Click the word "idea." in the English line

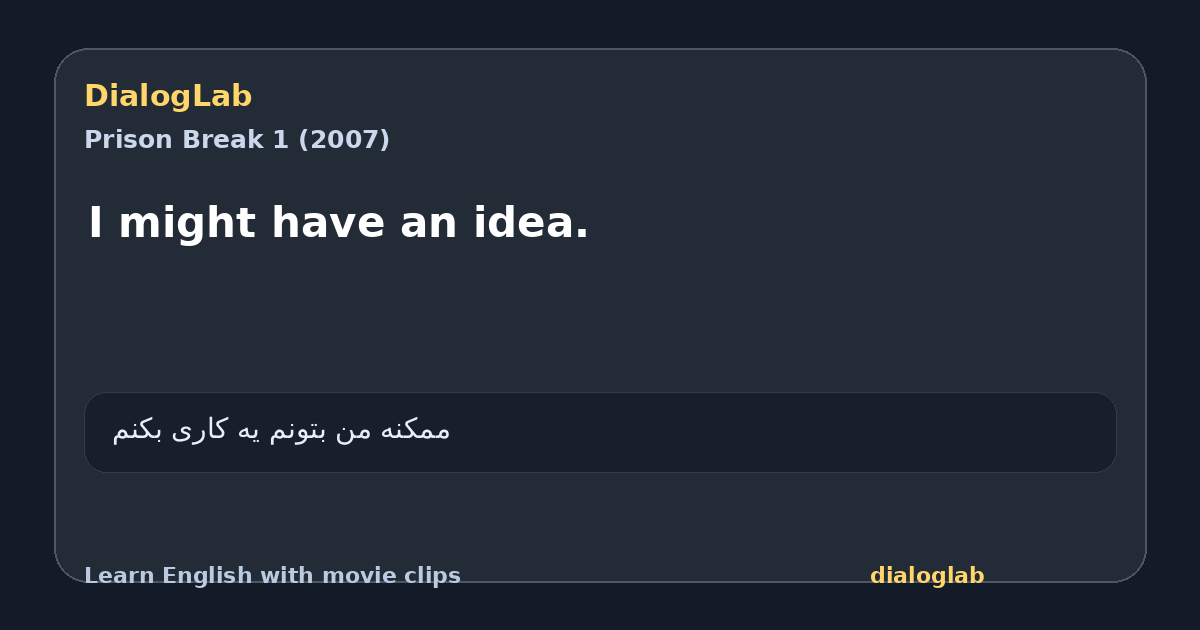pyautogui.click(x=531, y=223)
